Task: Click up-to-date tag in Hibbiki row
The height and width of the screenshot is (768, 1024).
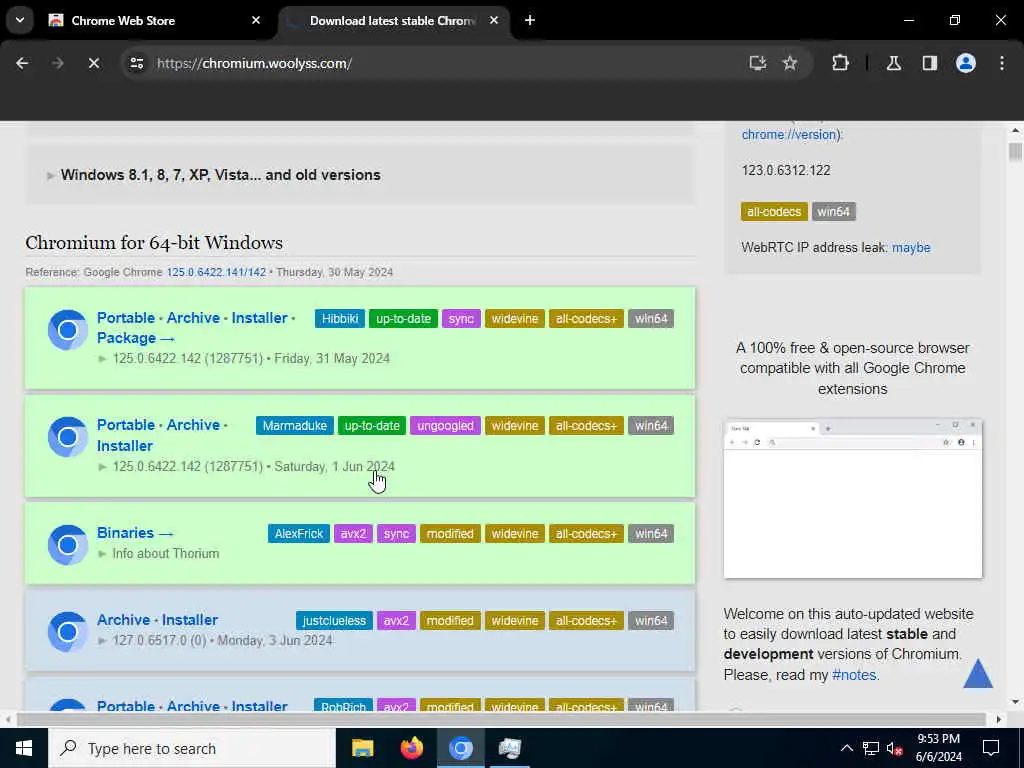Action: tap(403, 319)
